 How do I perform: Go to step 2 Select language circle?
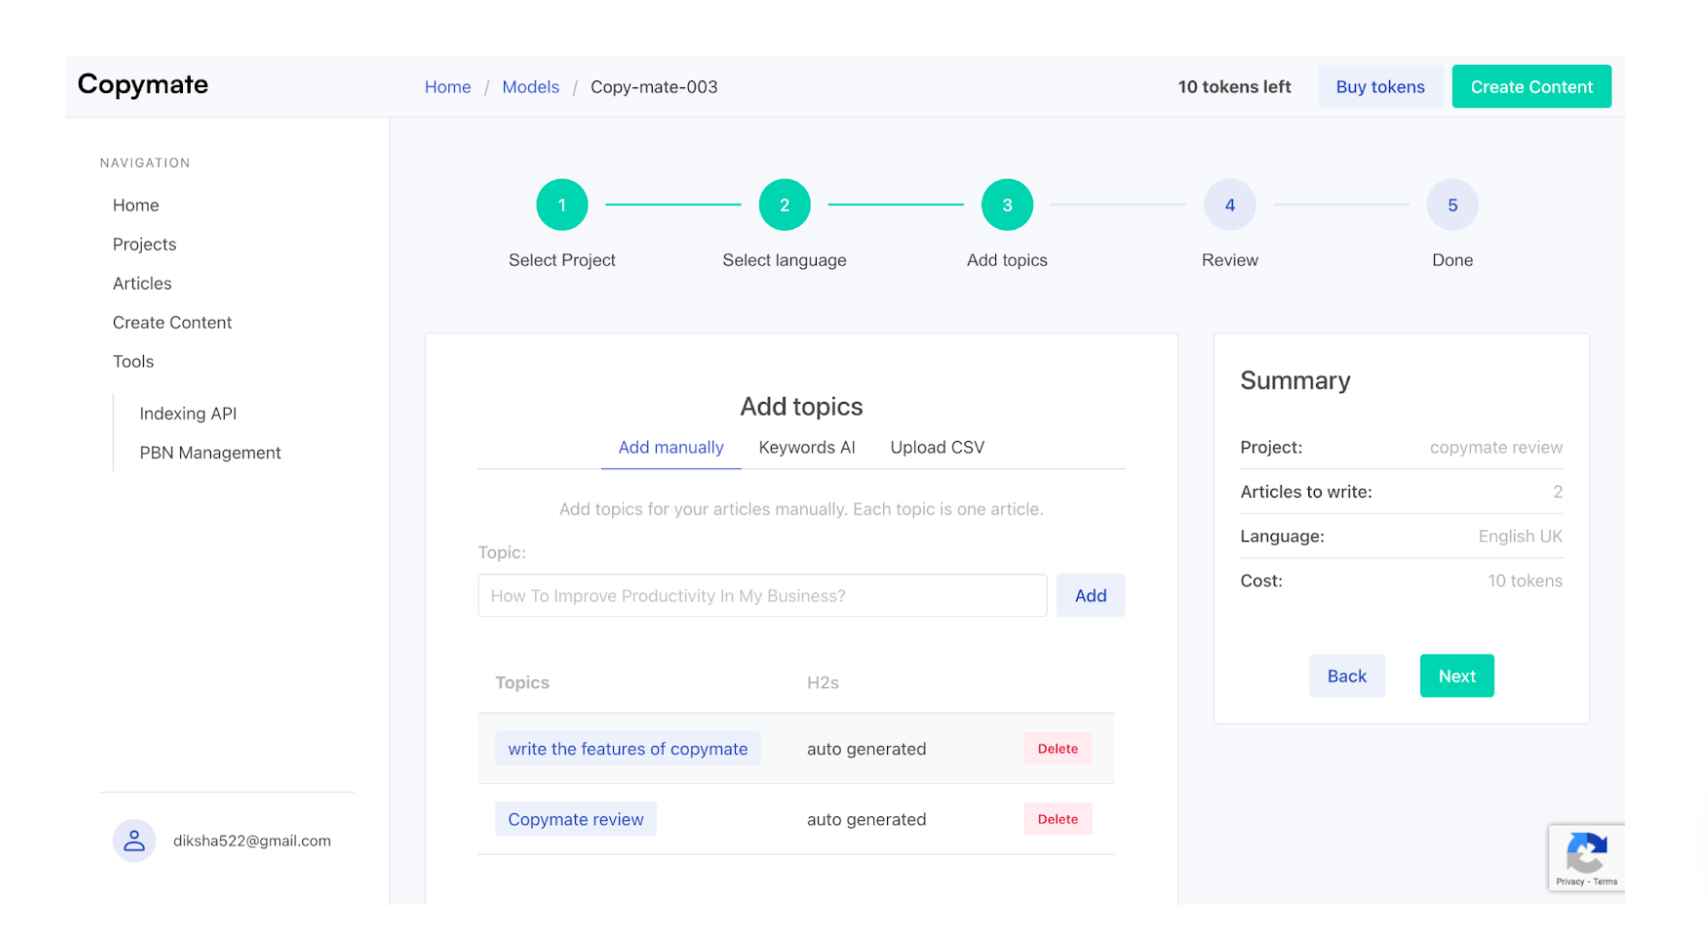point(784,205)
